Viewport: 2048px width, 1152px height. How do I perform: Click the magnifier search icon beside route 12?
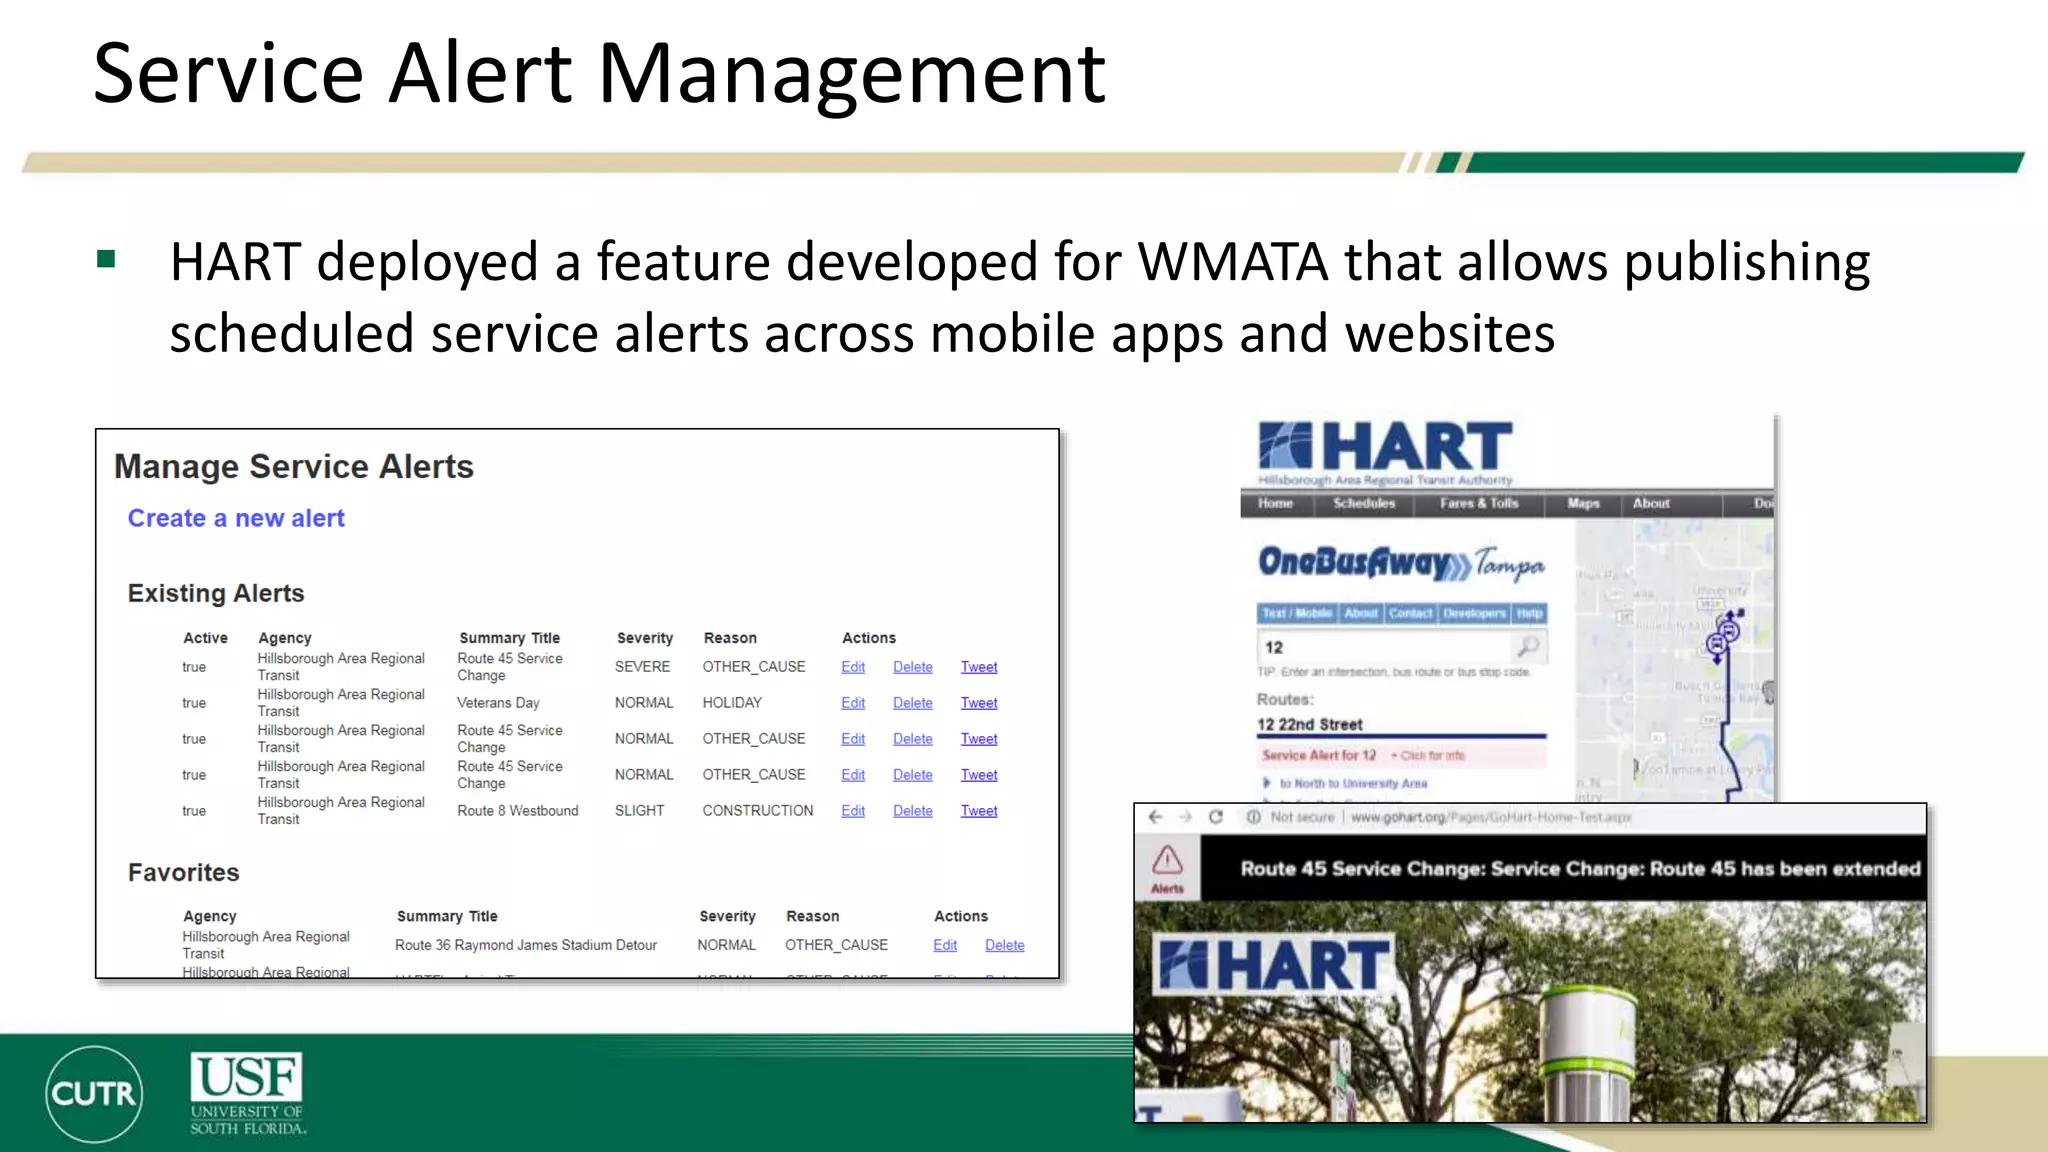(x=1528, y=646)
